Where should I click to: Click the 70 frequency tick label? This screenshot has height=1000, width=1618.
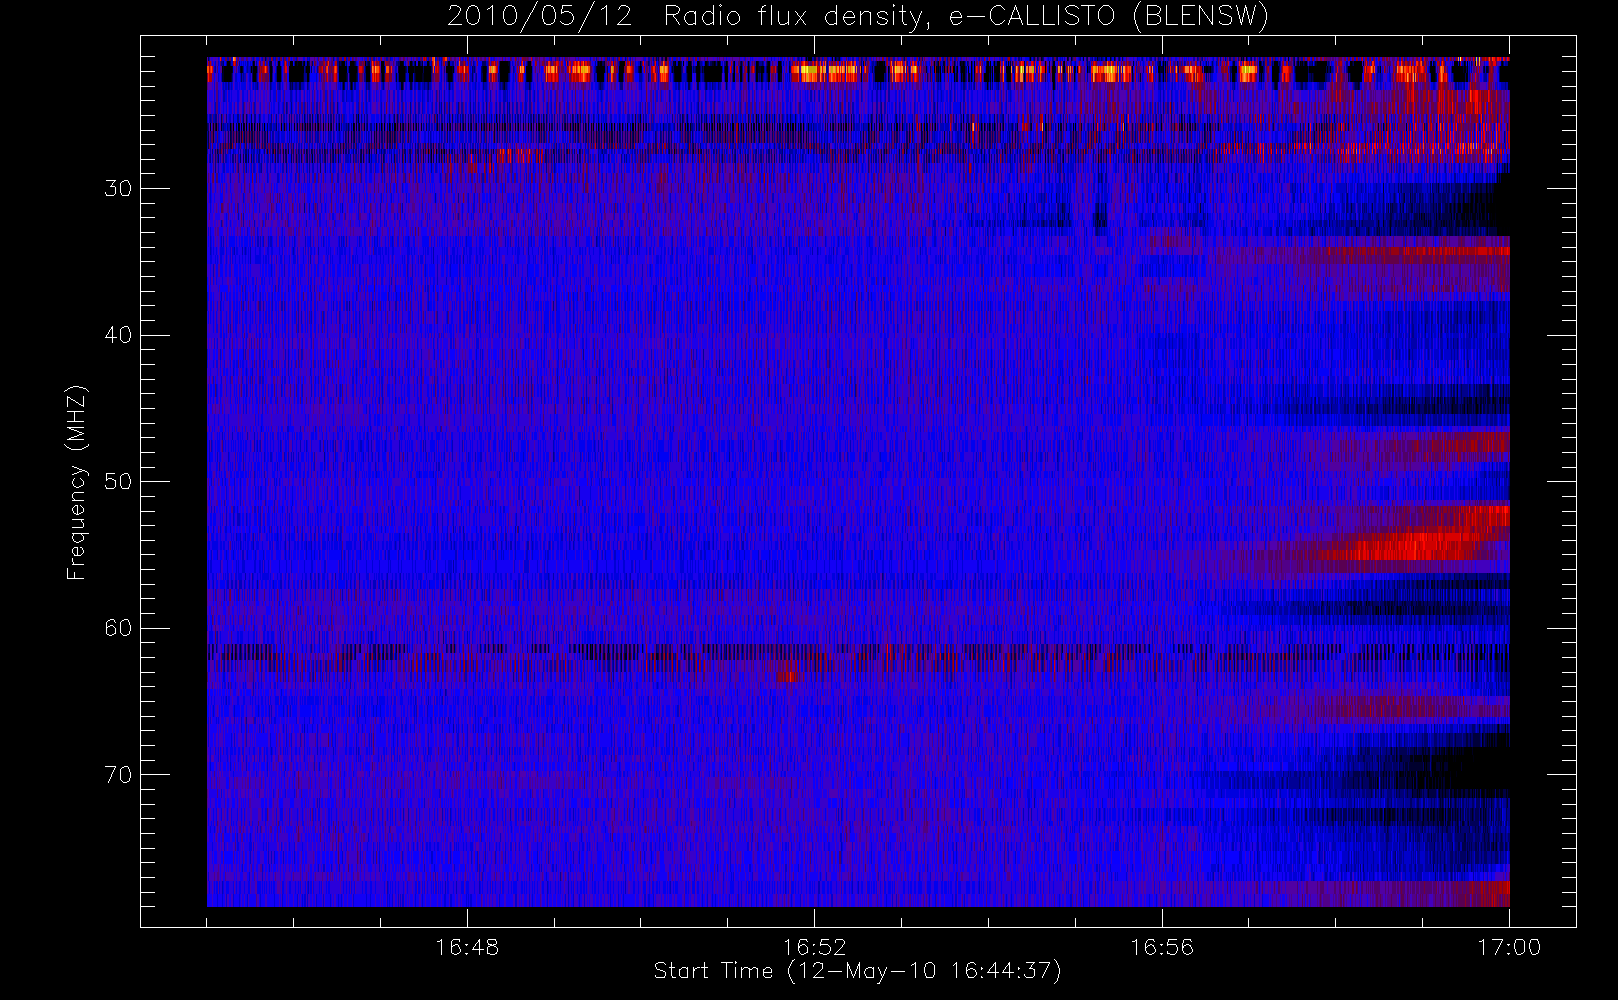pyautogui.click(x=118, y=775)
